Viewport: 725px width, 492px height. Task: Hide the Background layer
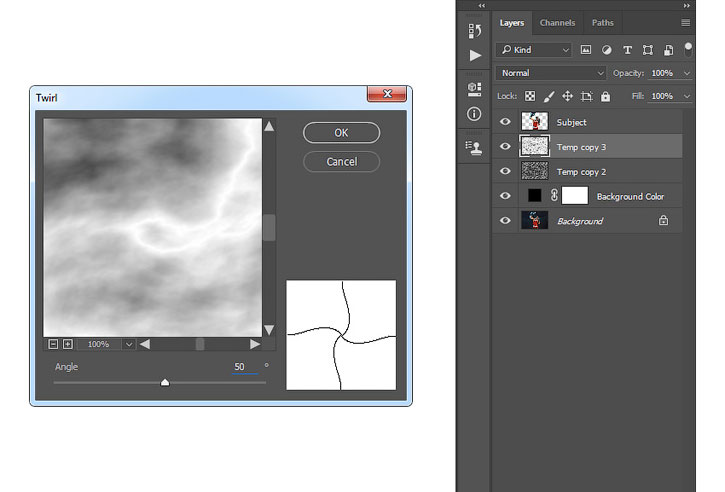pos(505,220)
